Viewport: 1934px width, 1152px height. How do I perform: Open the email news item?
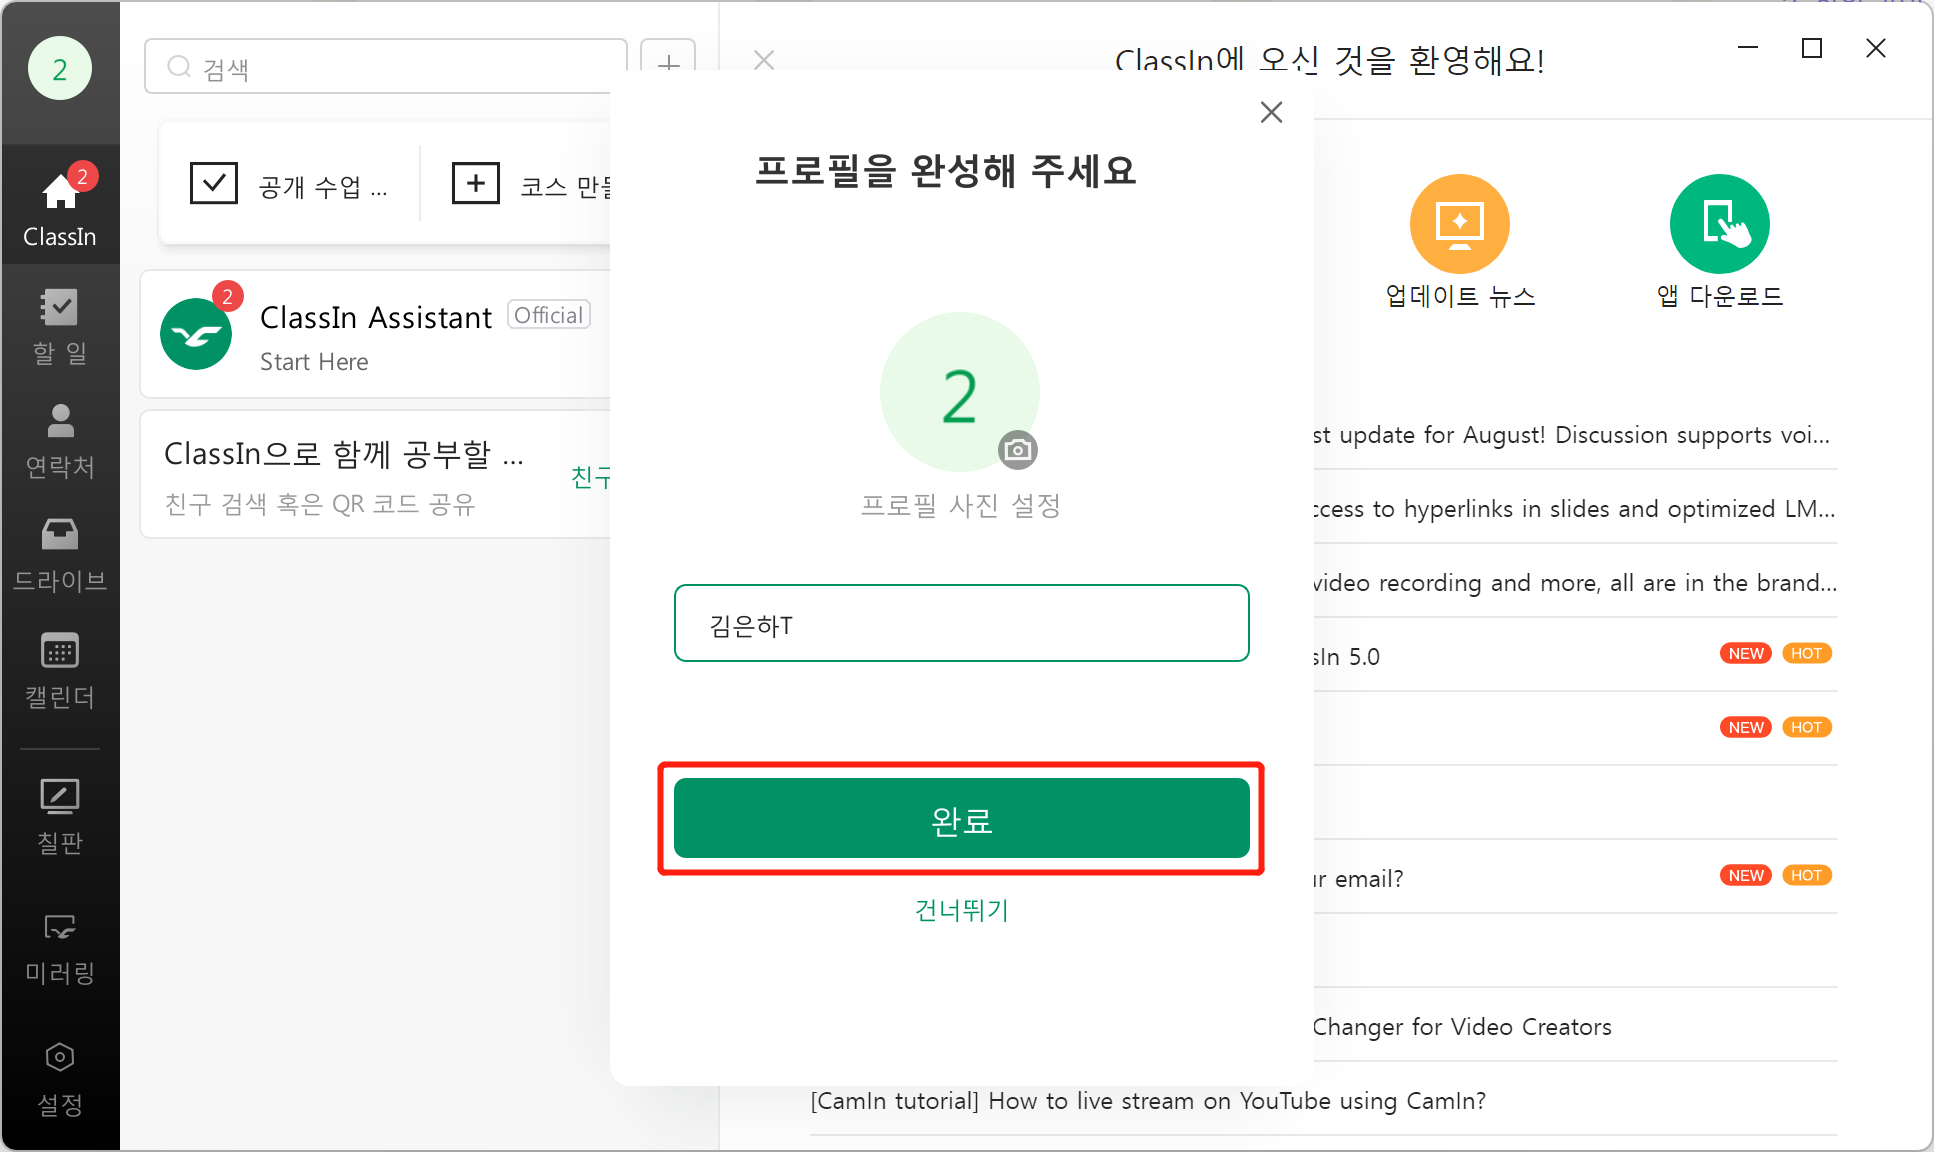coord(1575,879)
